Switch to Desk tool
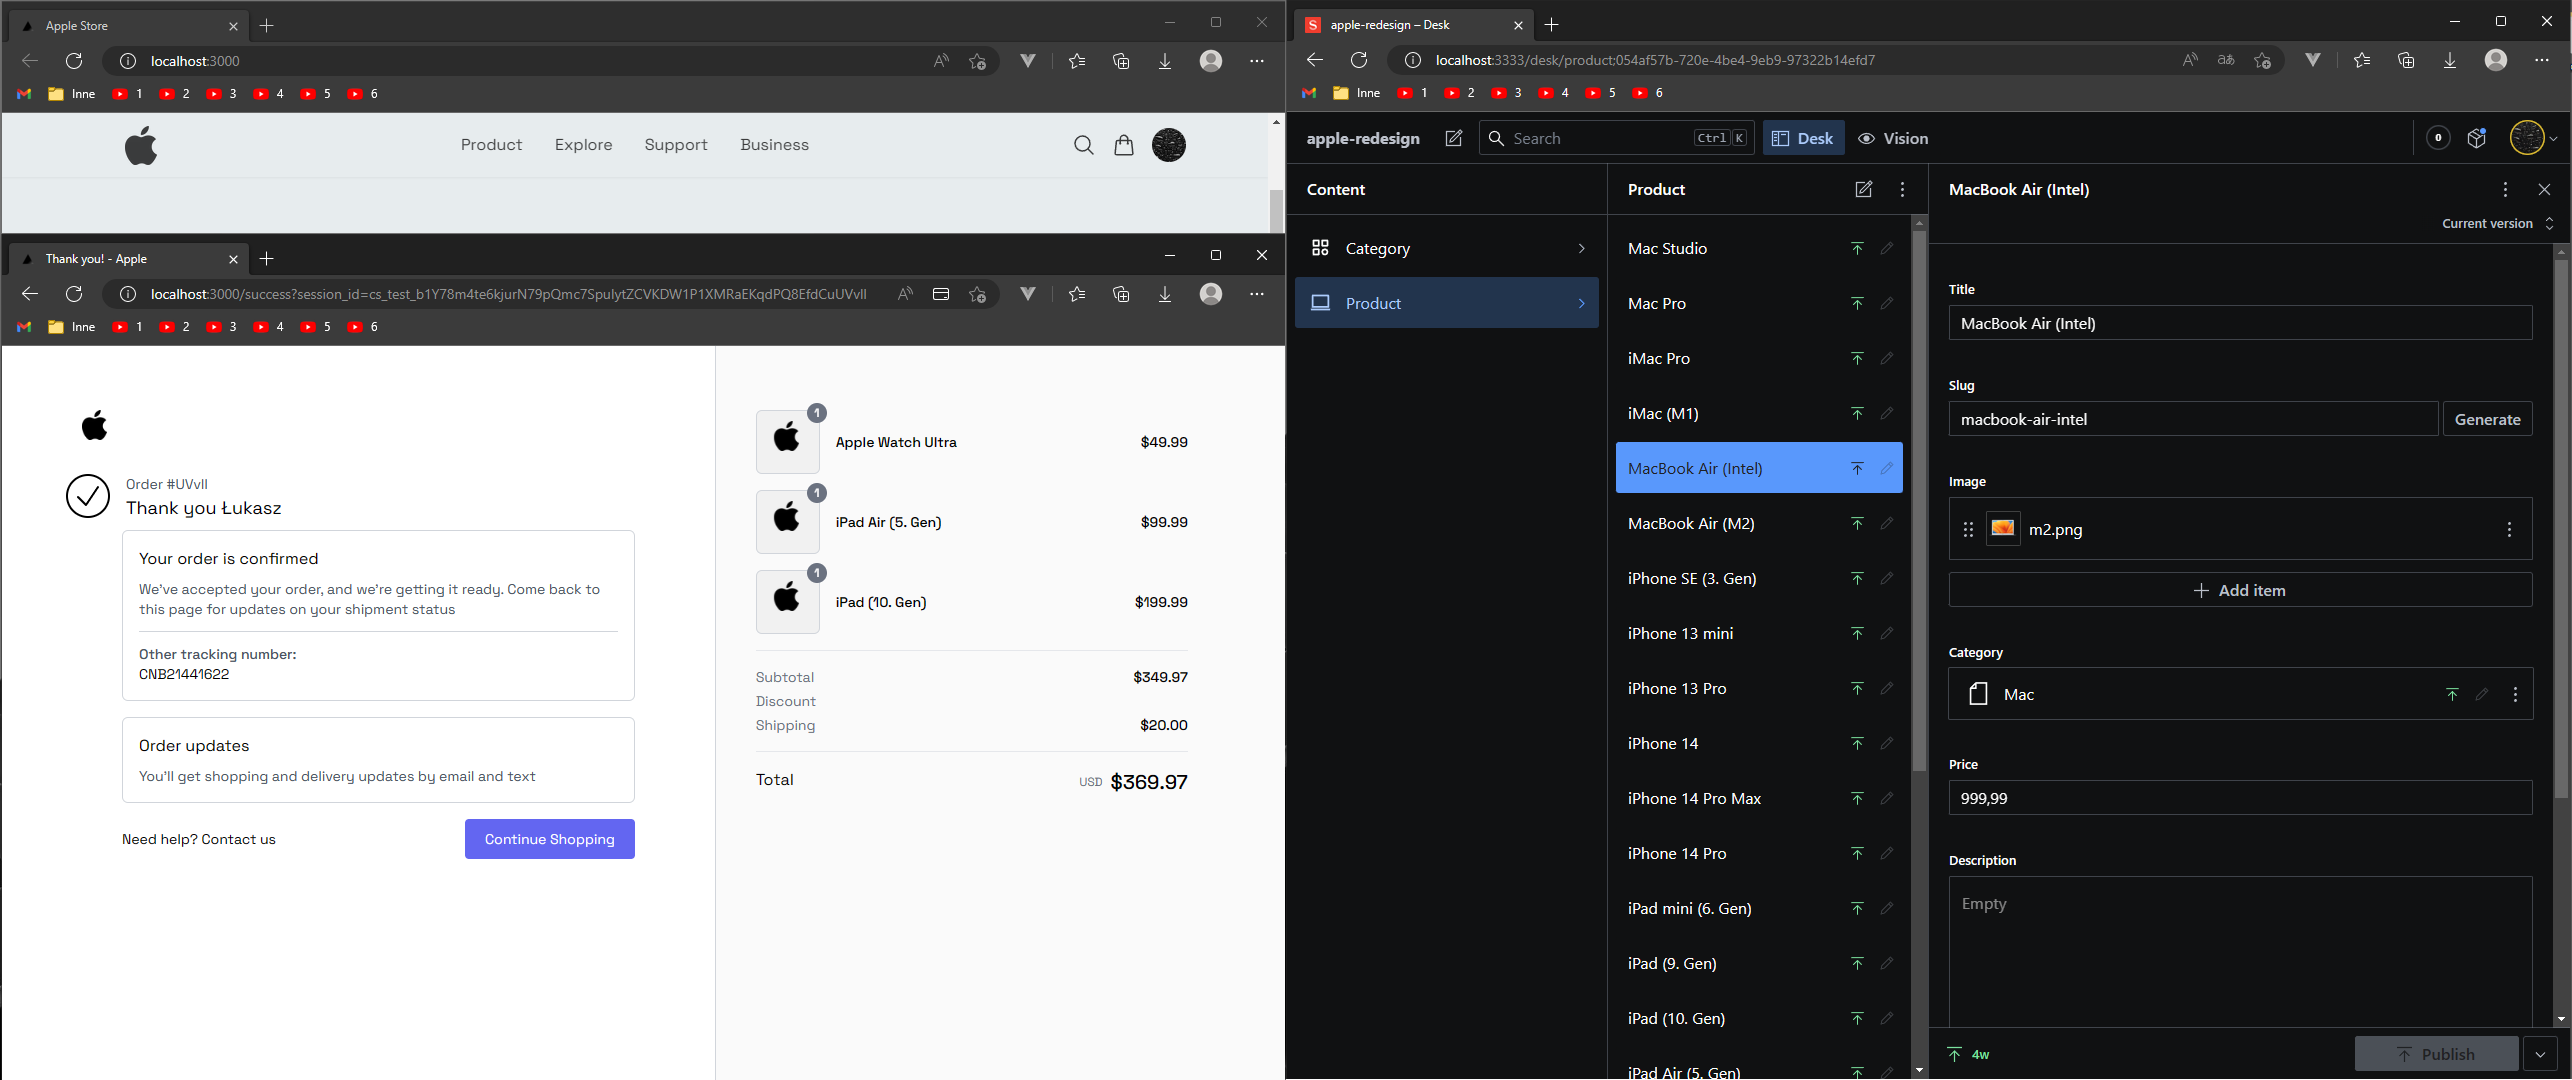 click(x=1803, y=139)
